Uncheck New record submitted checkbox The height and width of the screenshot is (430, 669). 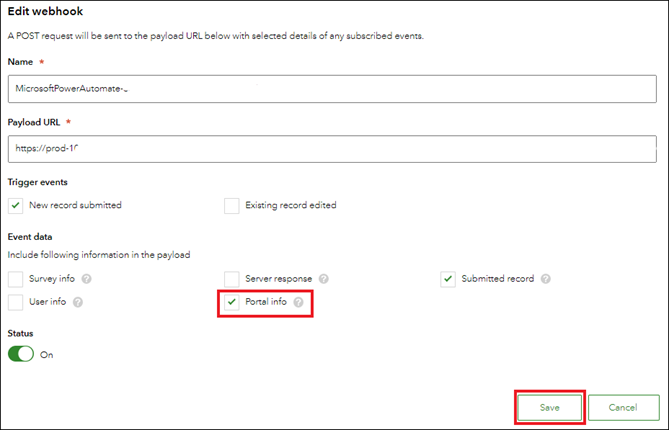pos(16,206)
